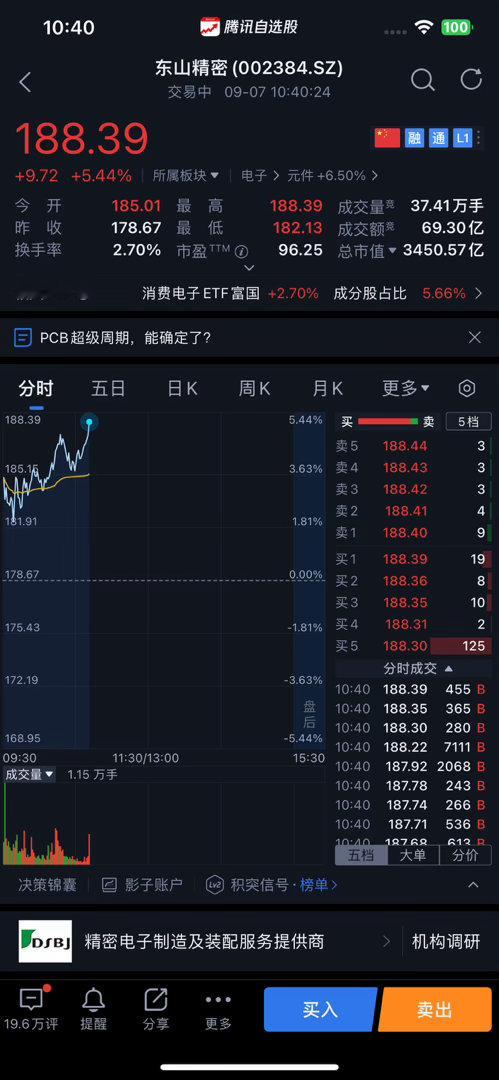Tap the 融 margin badge
499x1080 pixels.
(x=414, y=138)
